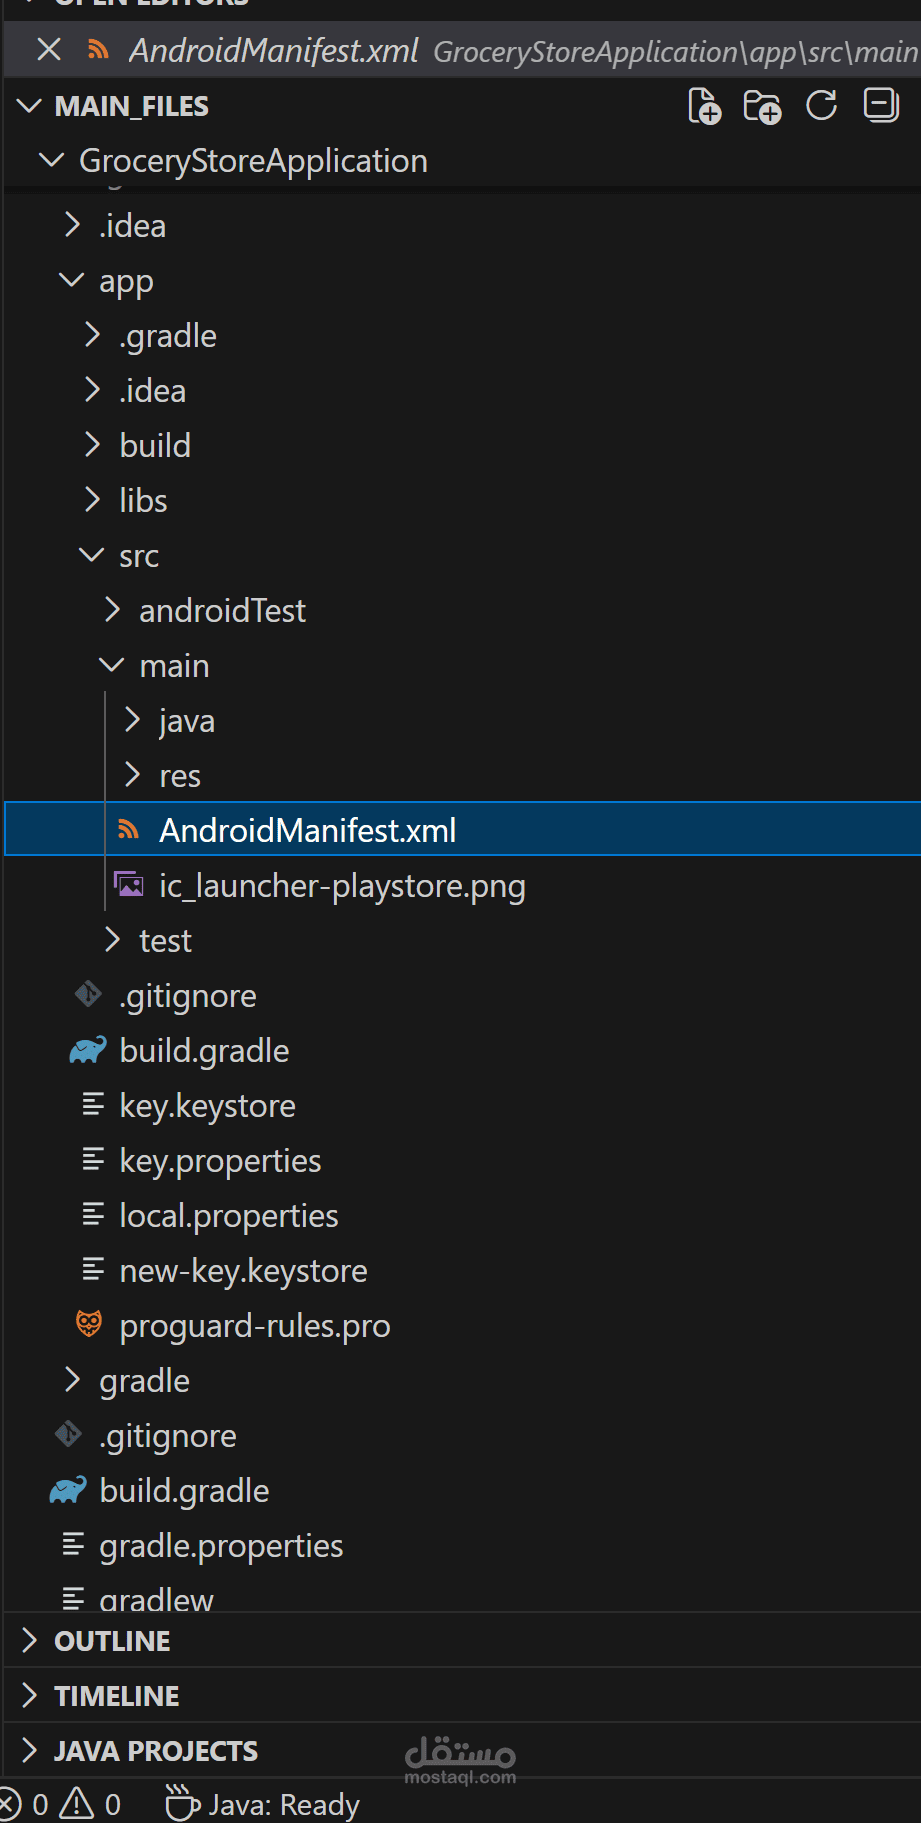Close the AndroidManifest.xml open editor
Screen dimensions: 921x1823
[49, 49]
